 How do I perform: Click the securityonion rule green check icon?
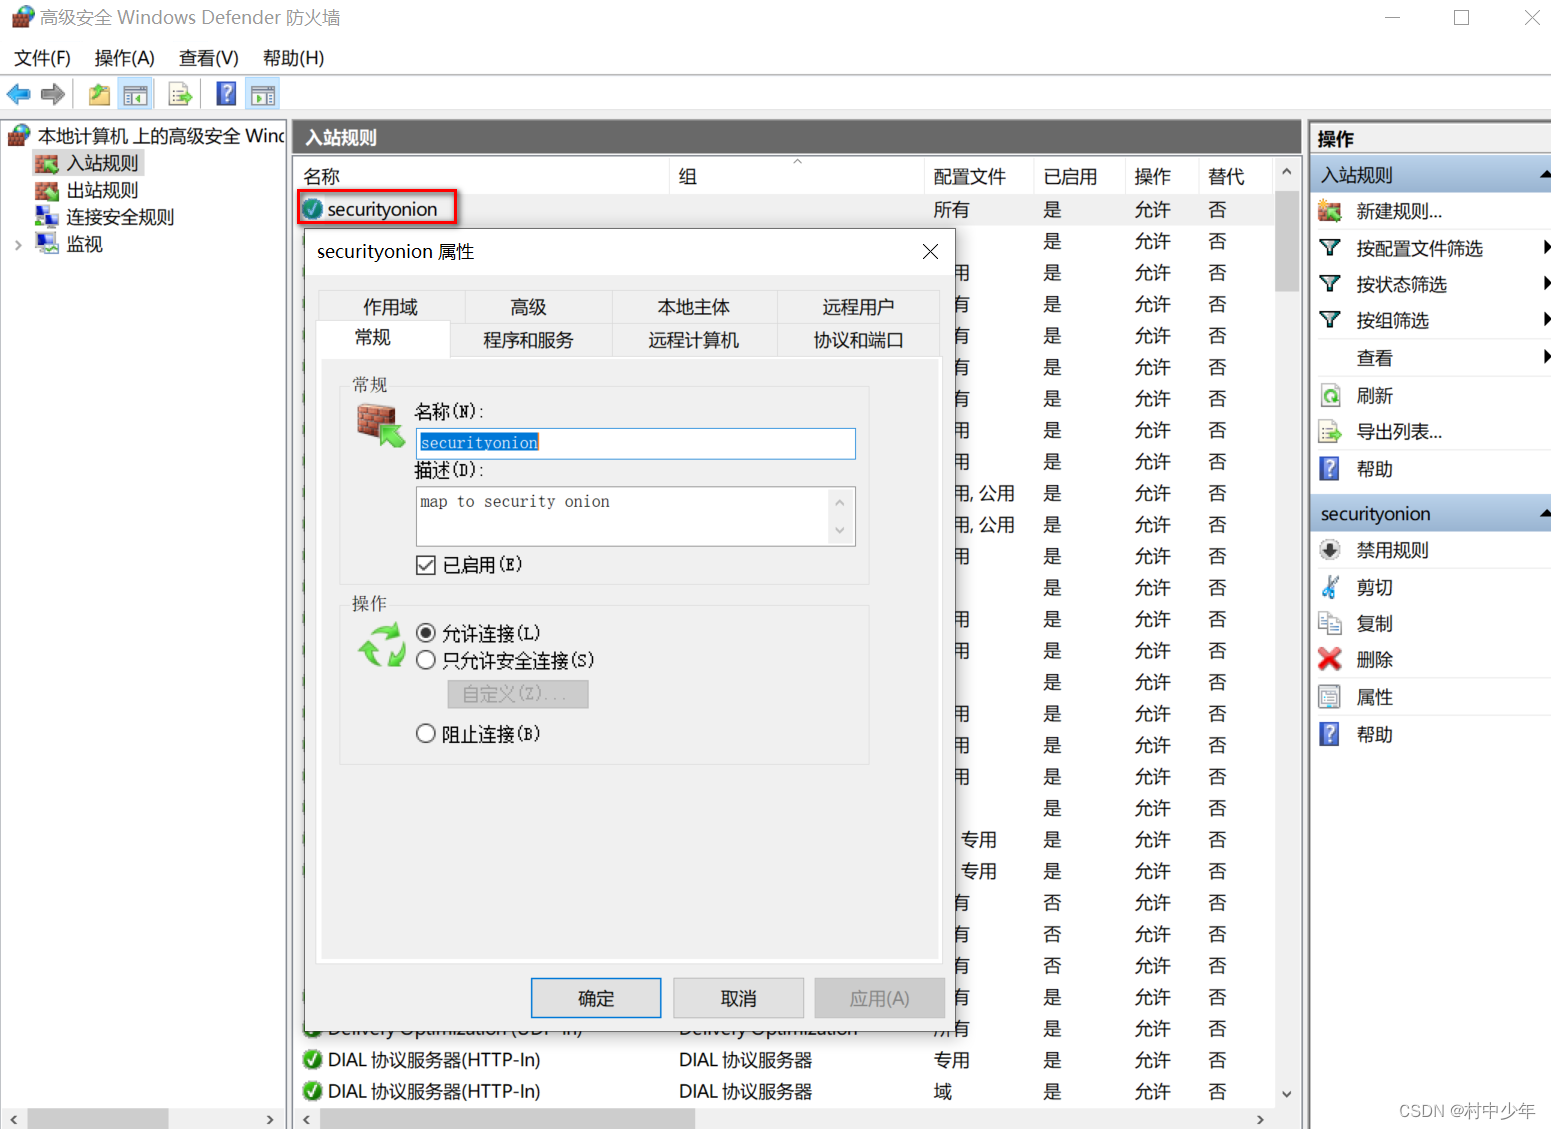[313, 209]
